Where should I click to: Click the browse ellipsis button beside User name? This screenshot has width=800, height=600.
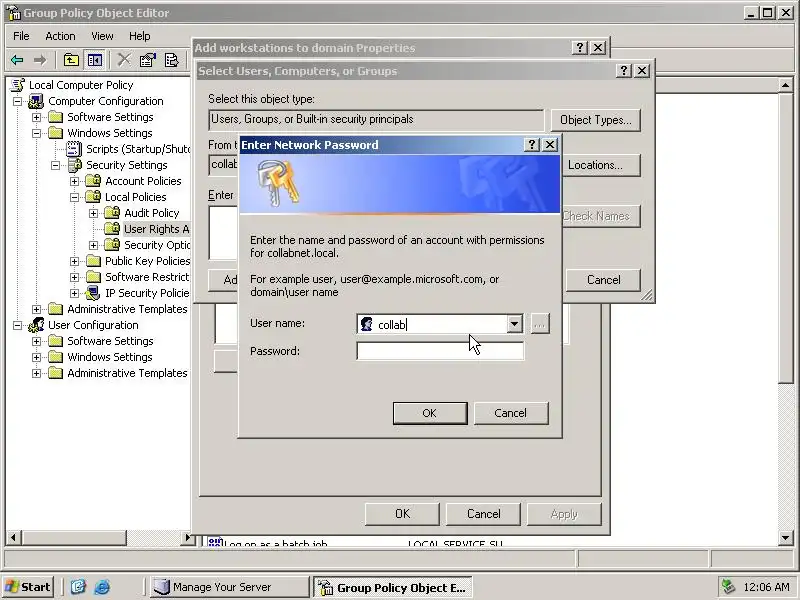[540, 324]
